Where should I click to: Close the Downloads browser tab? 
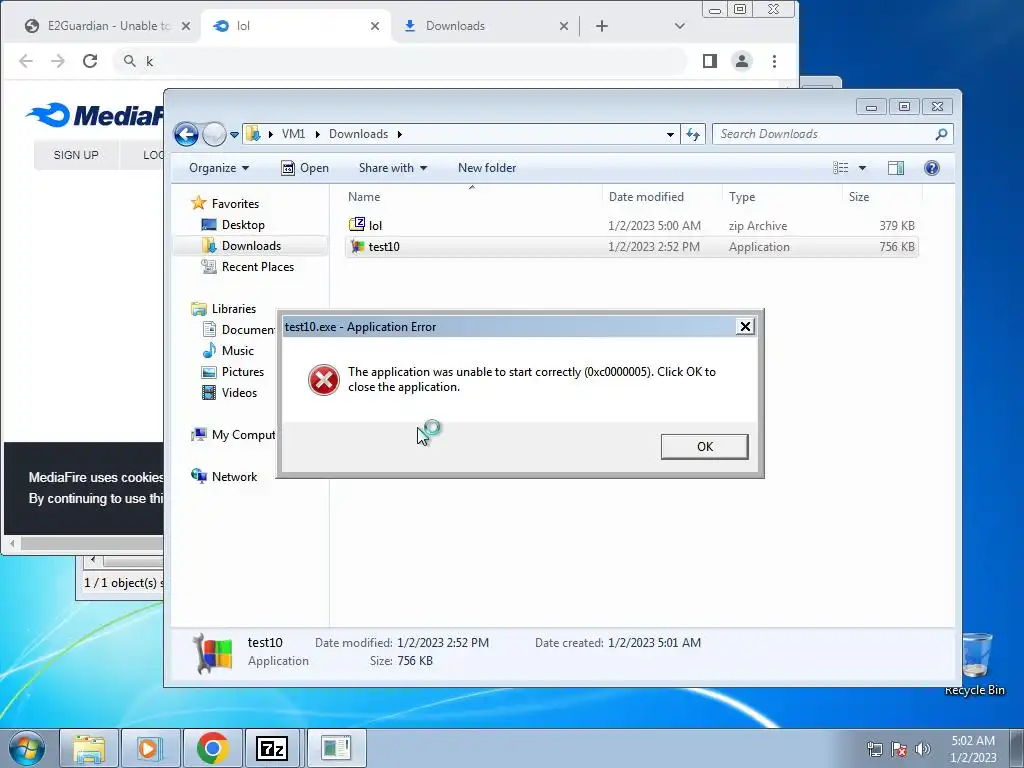point(564,26)
